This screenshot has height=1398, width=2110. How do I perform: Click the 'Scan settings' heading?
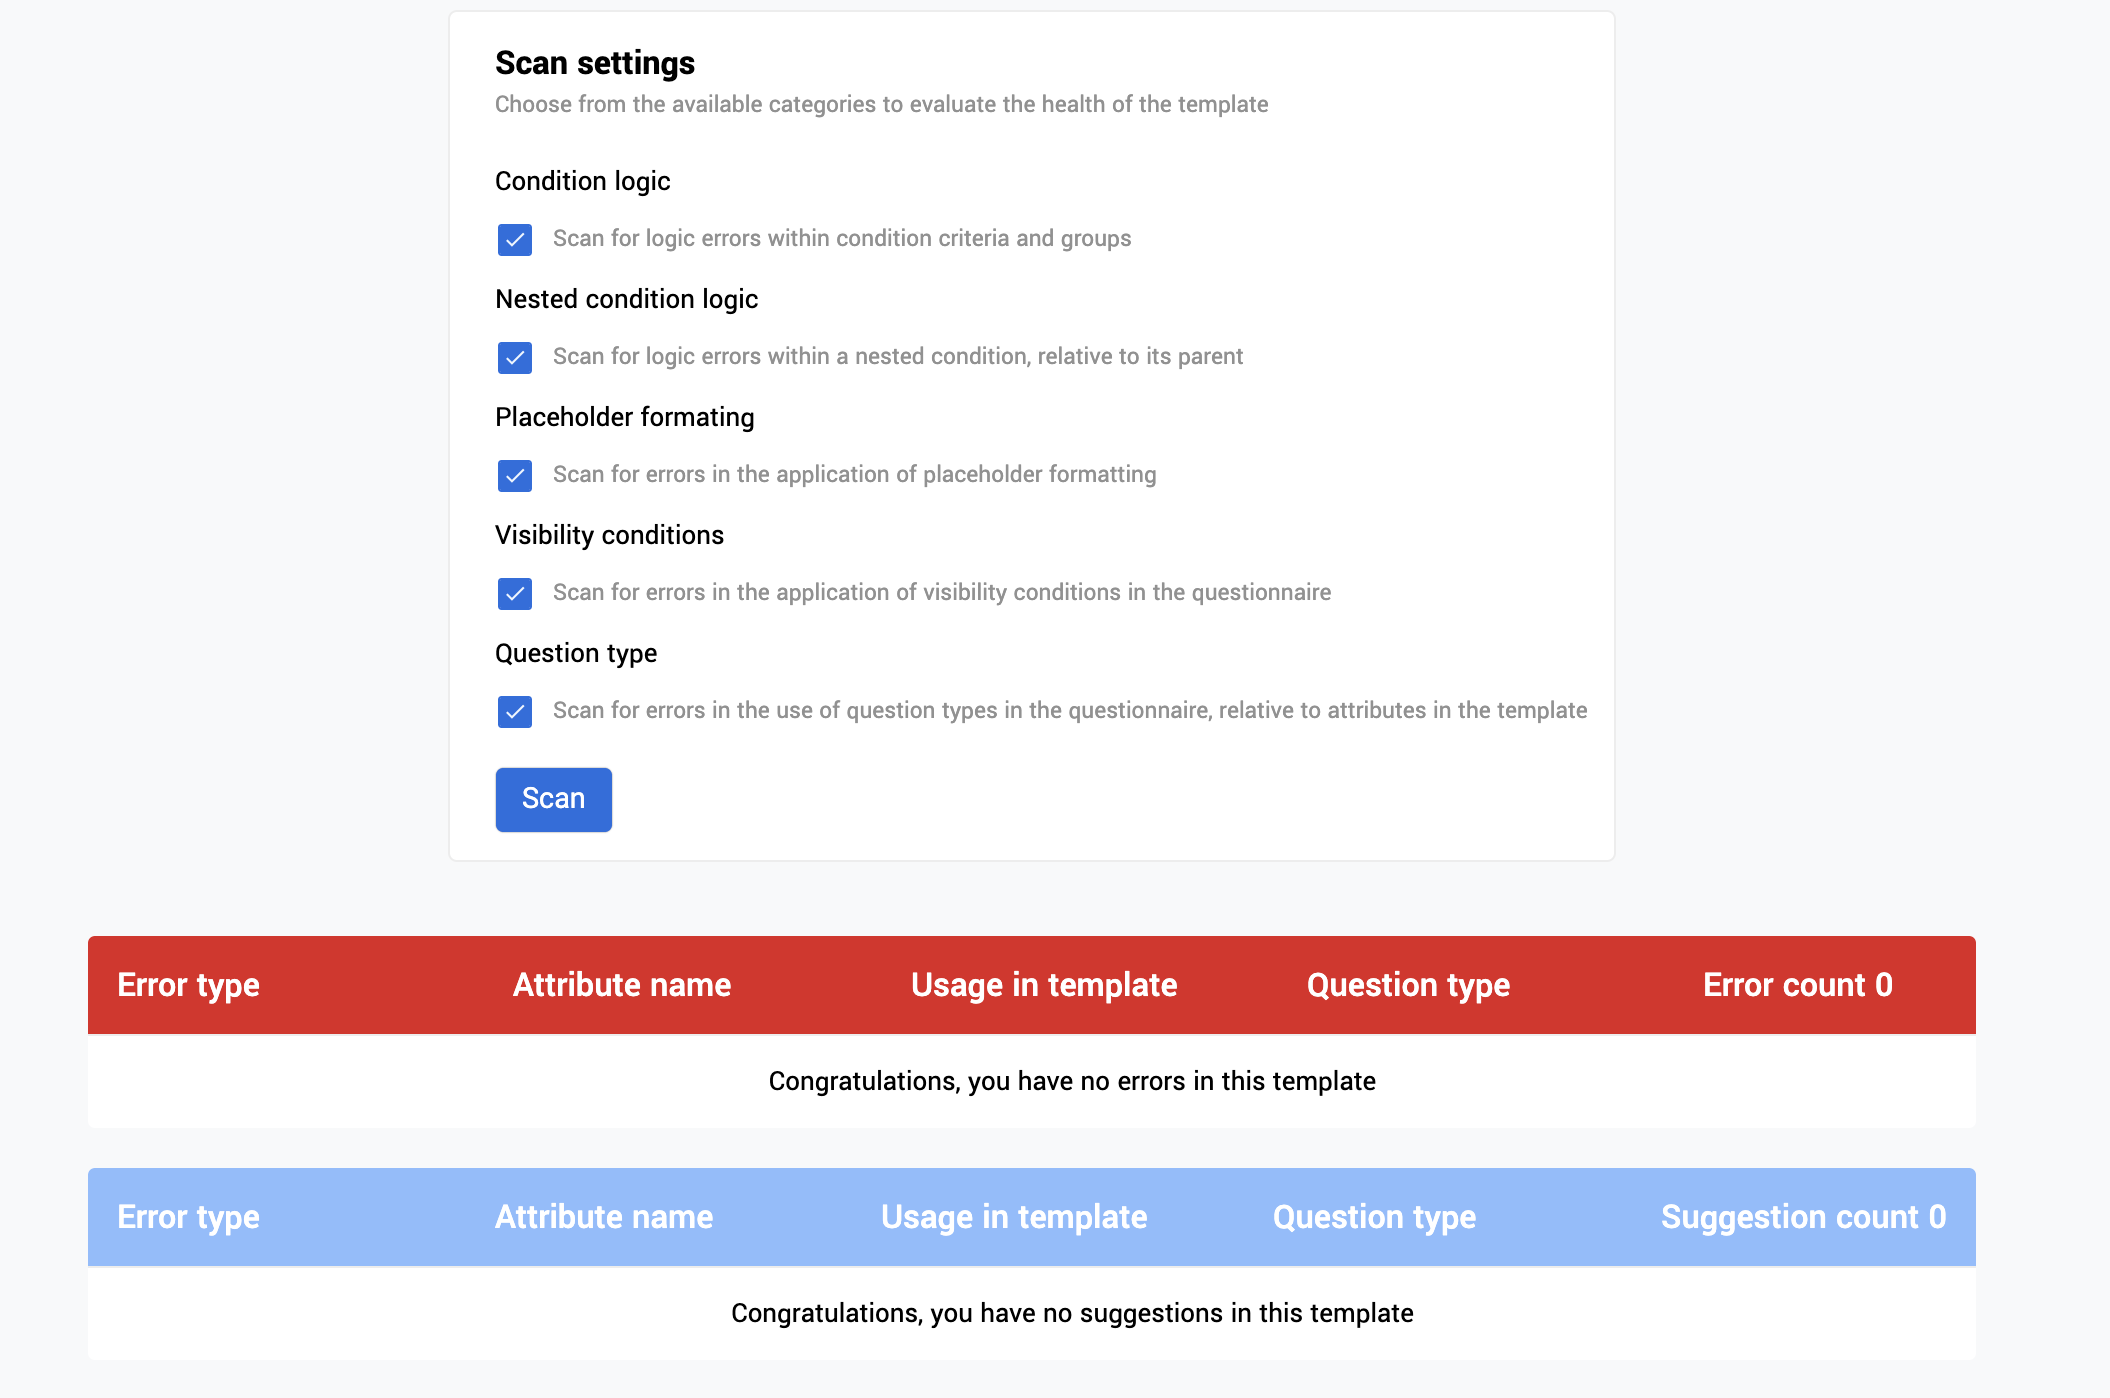(x=595, y=63)
